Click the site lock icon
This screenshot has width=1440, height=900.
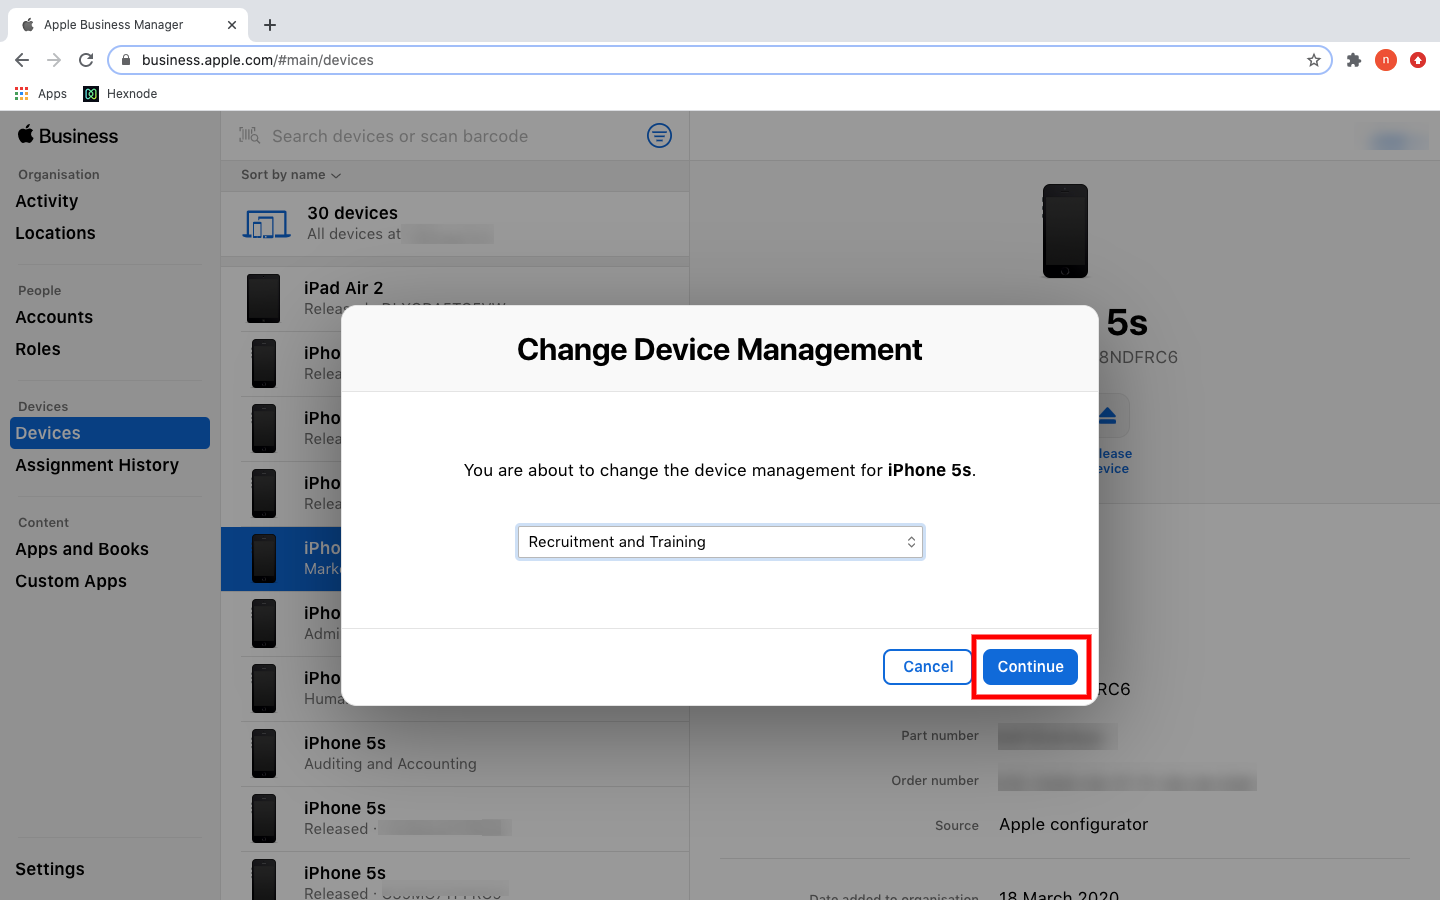coord(126,60)
